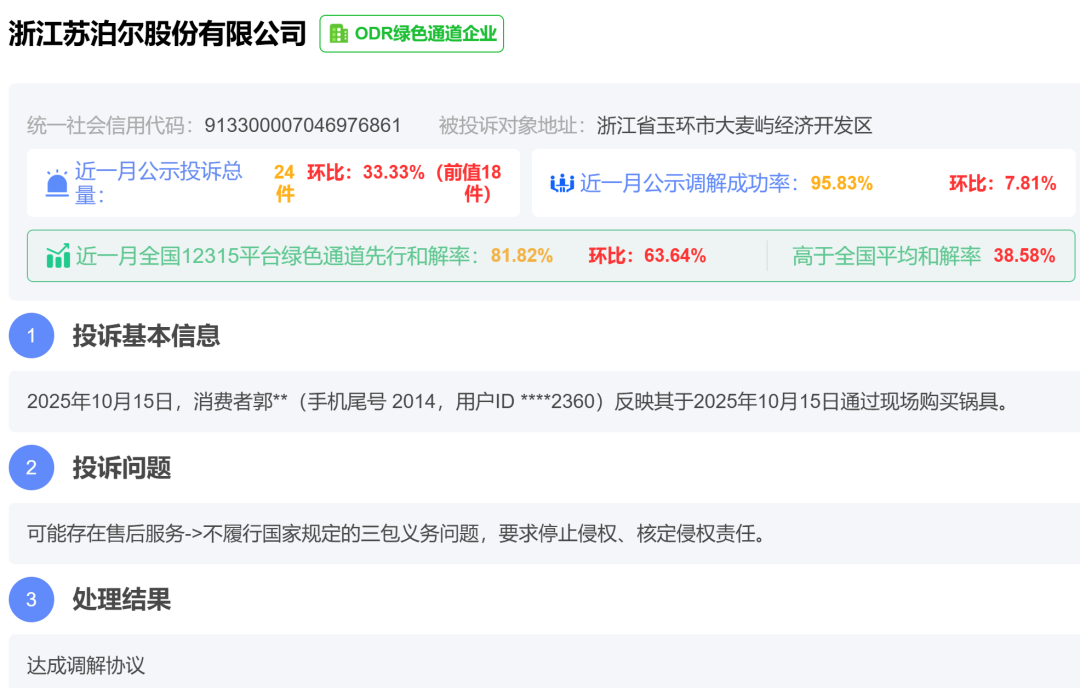
Task: Click 近一月公示调解成功率 label
Action: click(689, 183)
